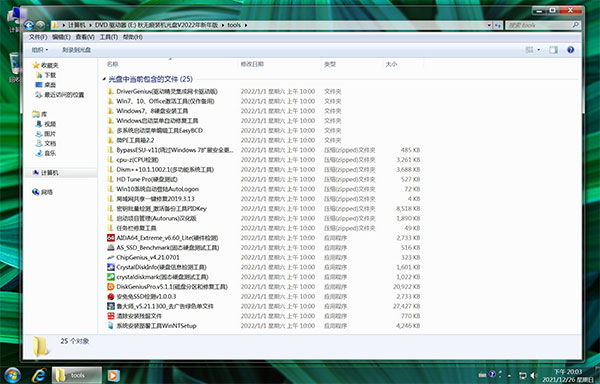The height and width of the screenshot is (384, 600).
Task: Select the CrystalDiskInfo application icon
Action: 111,267
